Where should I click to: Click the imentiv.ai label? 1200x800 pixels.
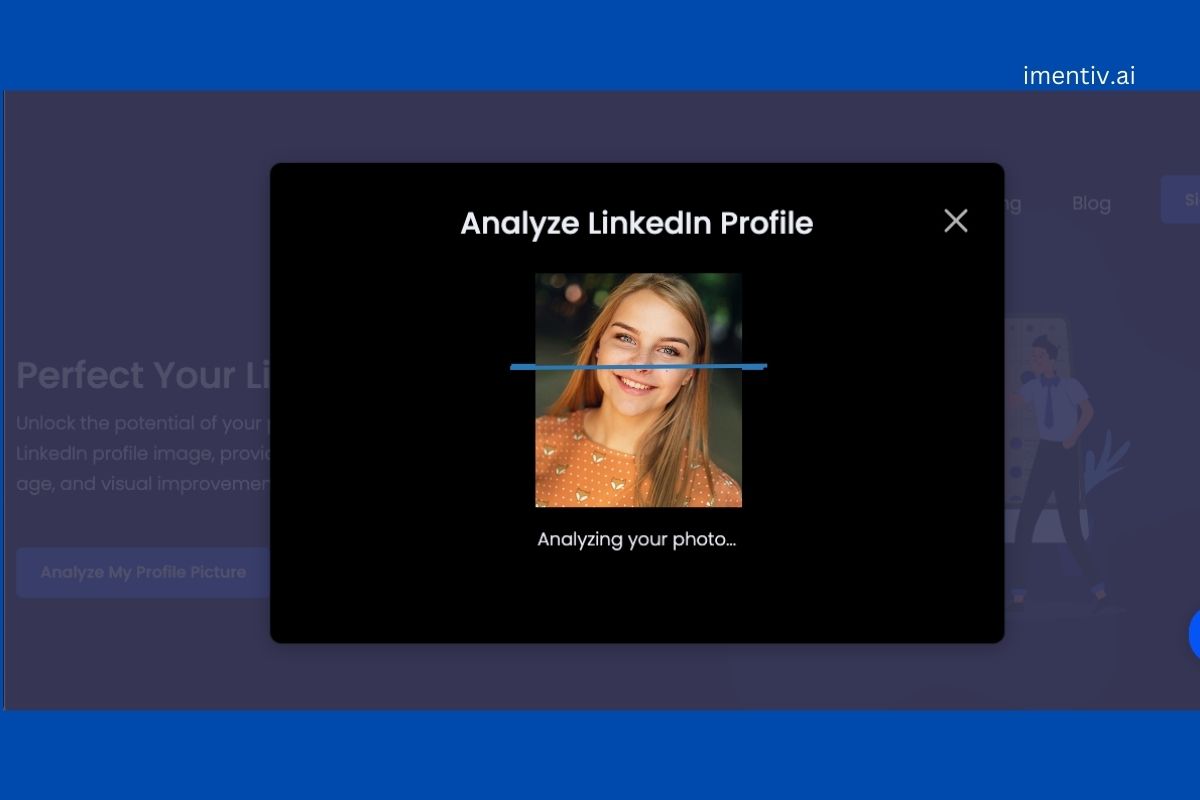click(x=1079, y=75)
